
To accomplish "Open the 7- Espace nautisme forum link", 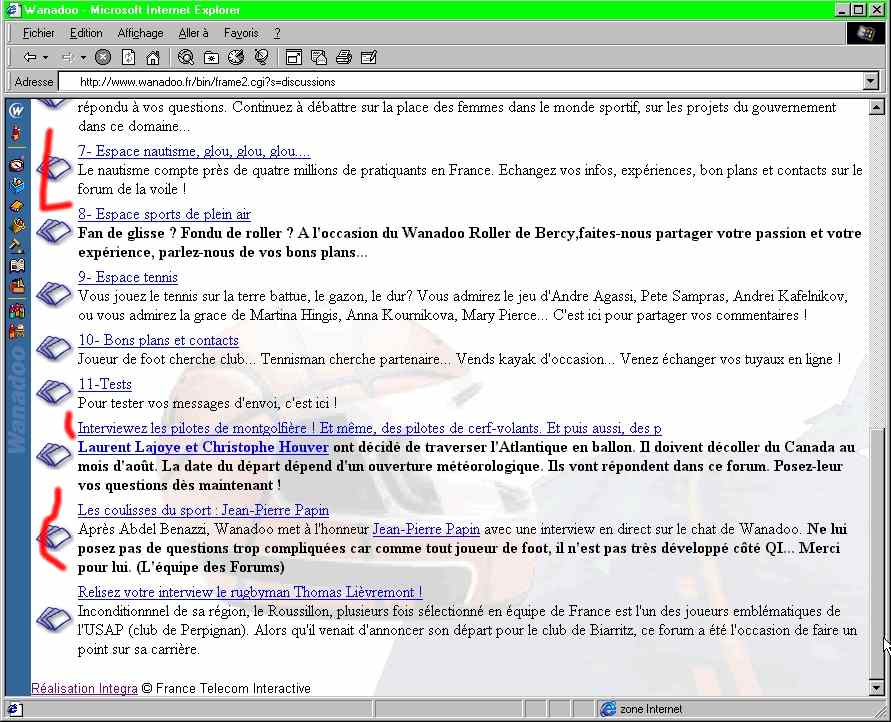I will 194,151.
